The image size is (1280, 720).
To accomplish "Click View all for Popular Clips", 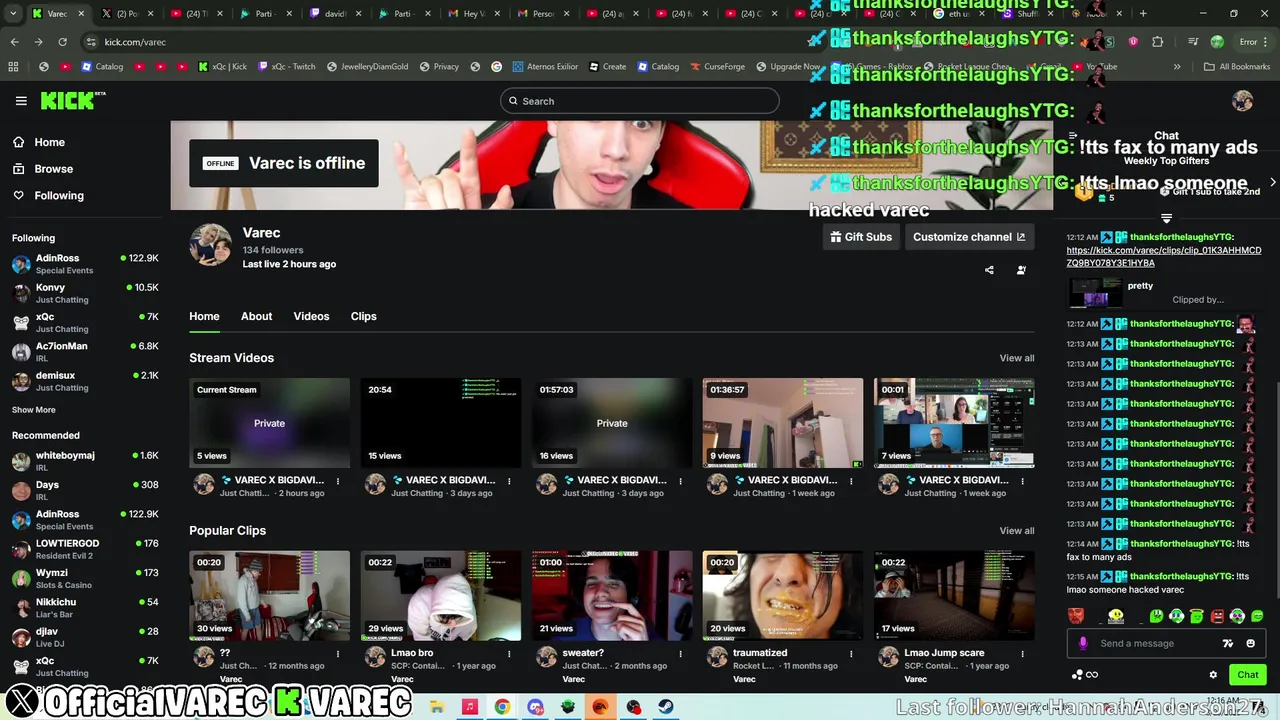I will tap(1017, 531).
